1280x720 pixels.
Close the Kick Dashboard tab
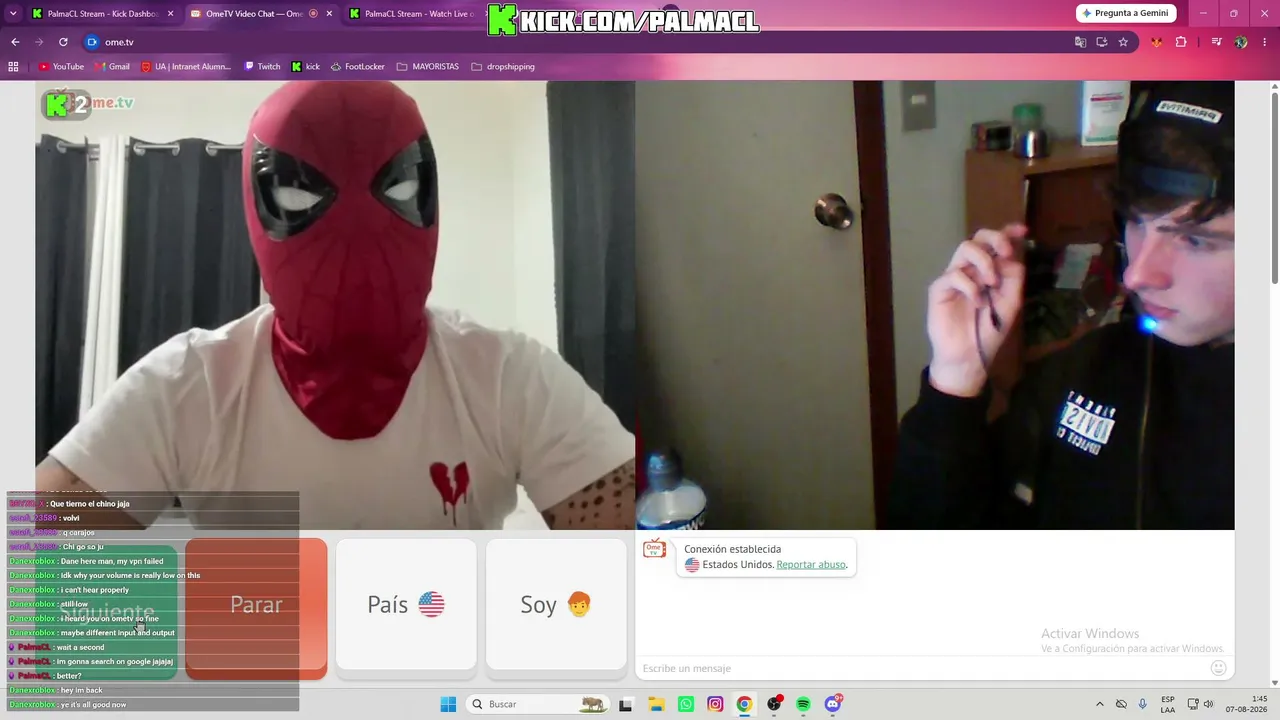click(x=170, y=14)
